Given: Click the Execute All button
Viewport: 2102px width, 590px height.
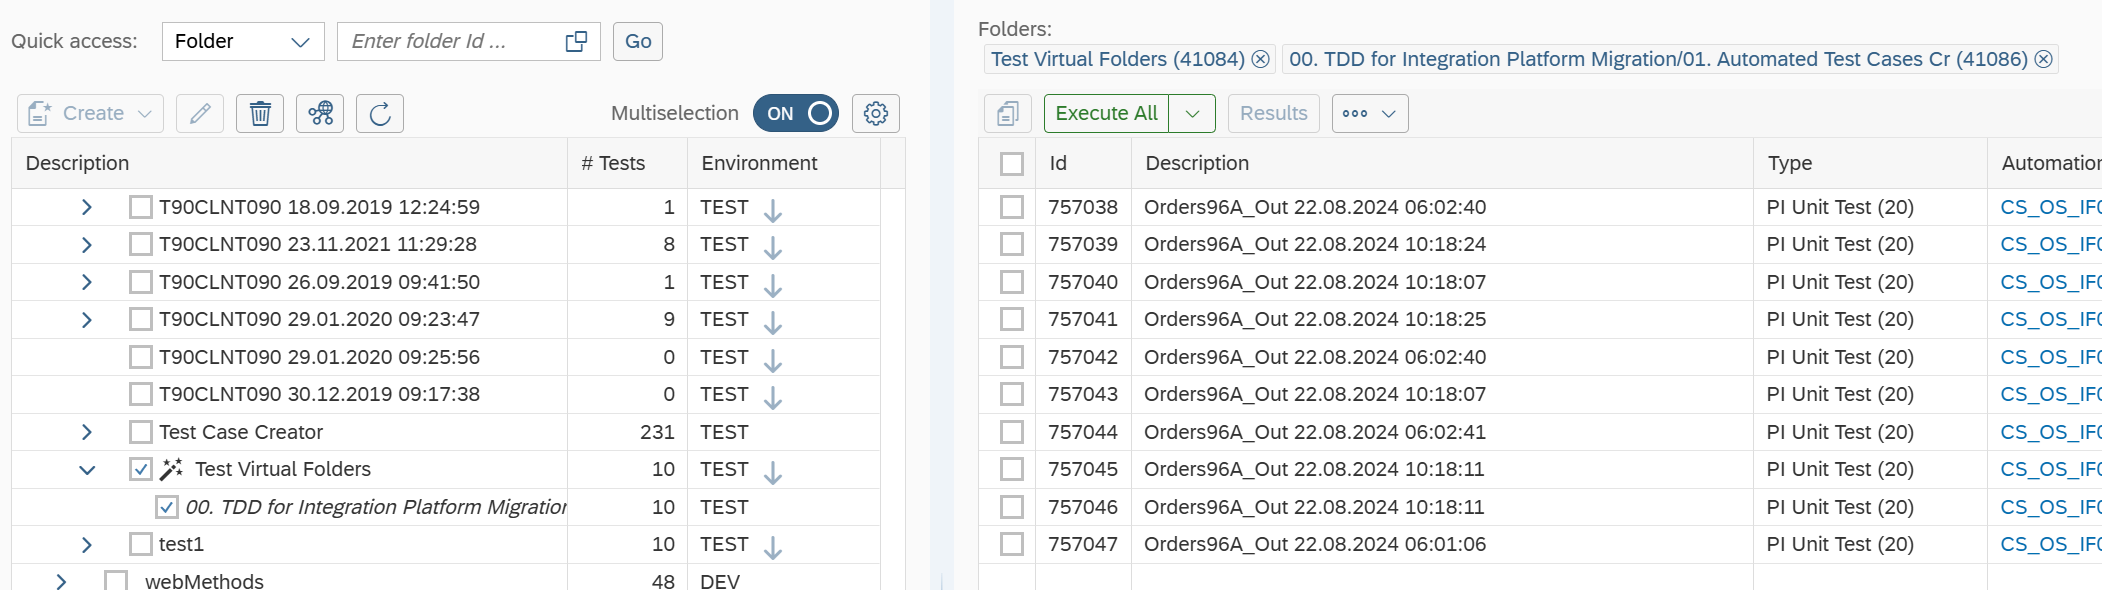Looking at the screenshot, I should (x=1106, y=114).
